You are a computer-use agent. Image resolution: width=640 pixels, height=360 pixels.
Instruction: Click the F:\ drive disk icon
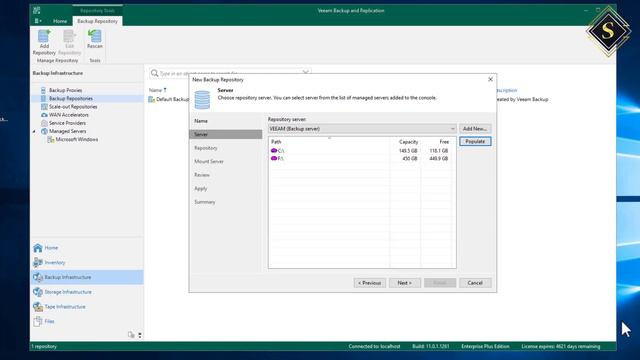[274, 158]
